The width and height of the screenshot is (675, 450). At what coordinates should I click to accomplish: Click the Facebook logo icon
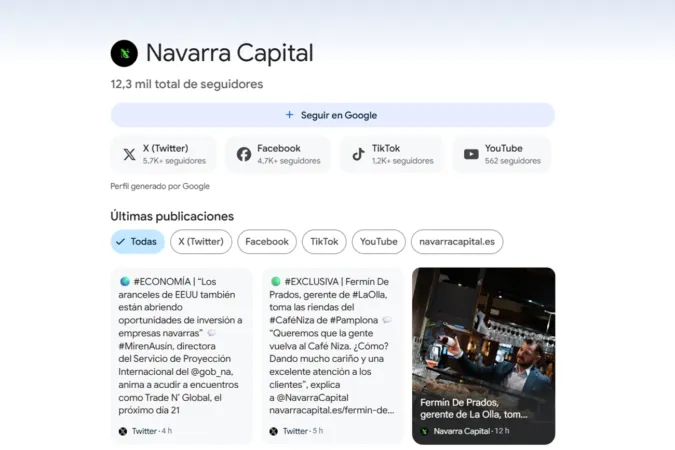click(244, 154)
